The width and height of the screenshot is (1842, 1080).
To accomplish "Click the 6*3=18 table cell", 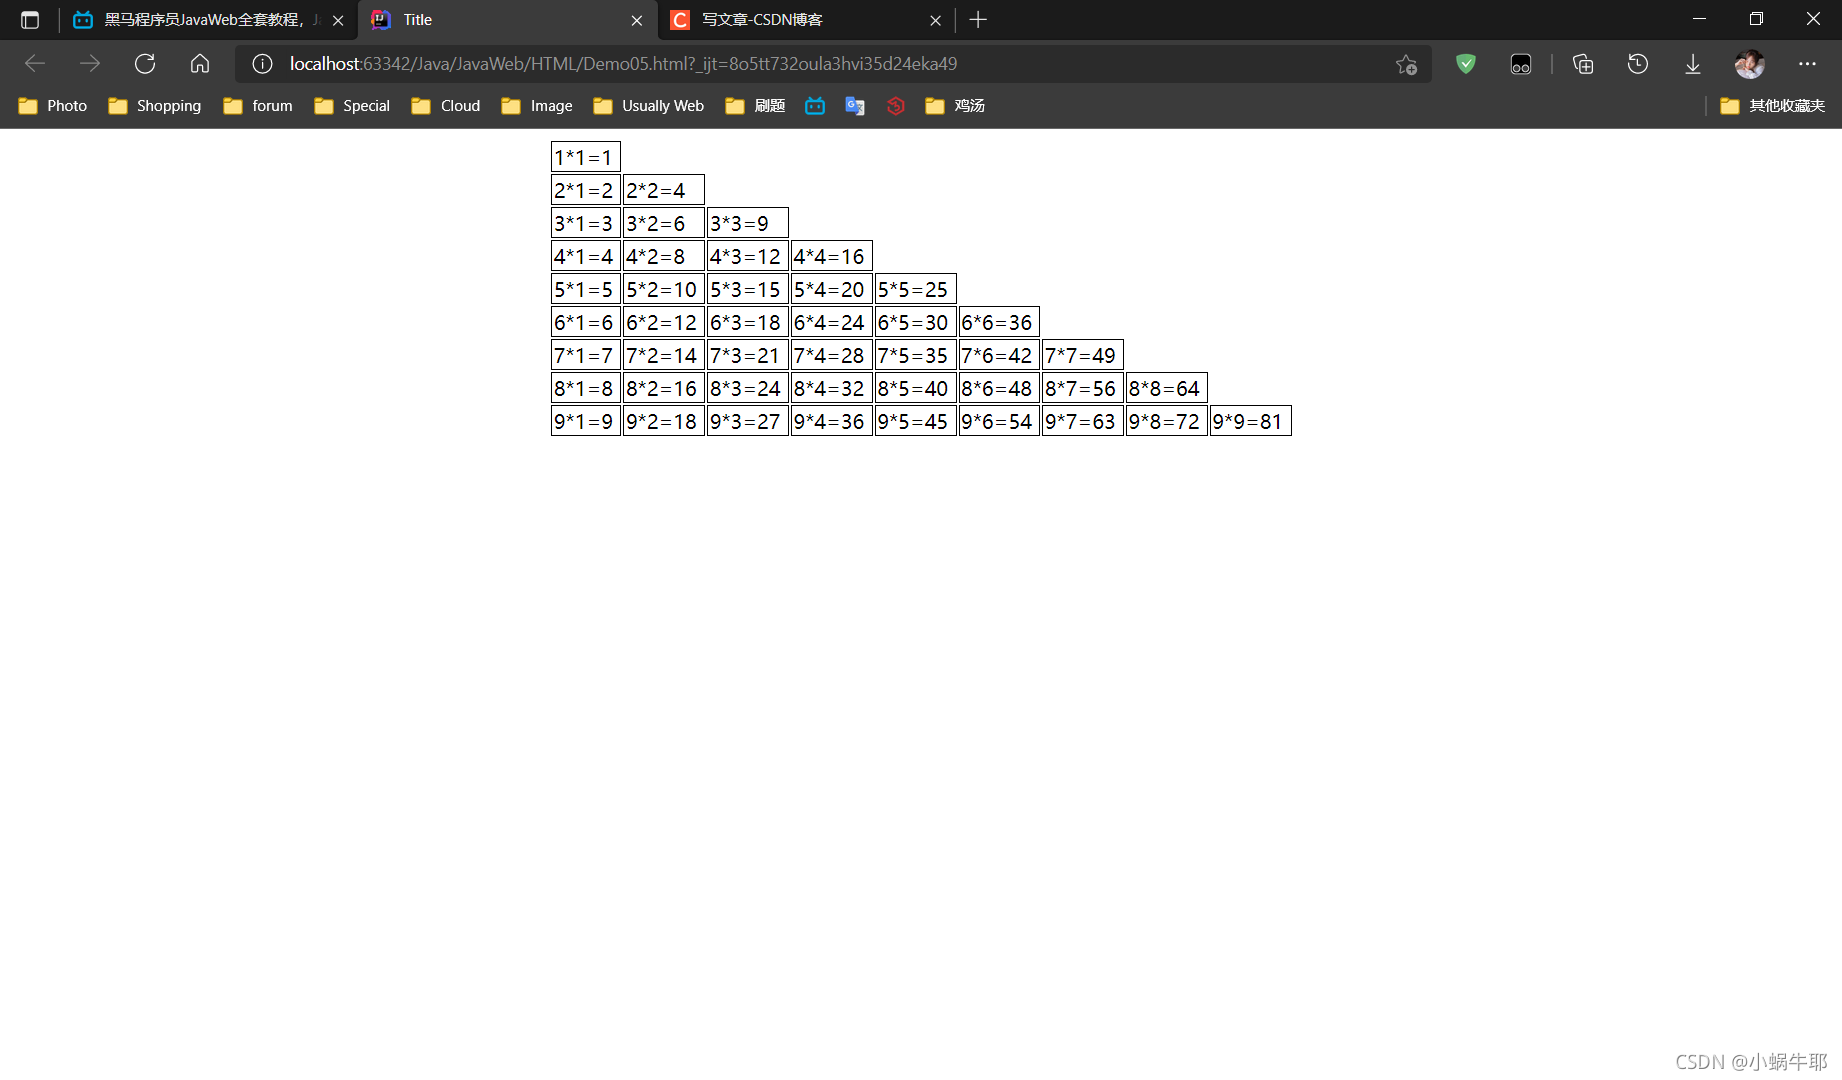I will point(748,322).
